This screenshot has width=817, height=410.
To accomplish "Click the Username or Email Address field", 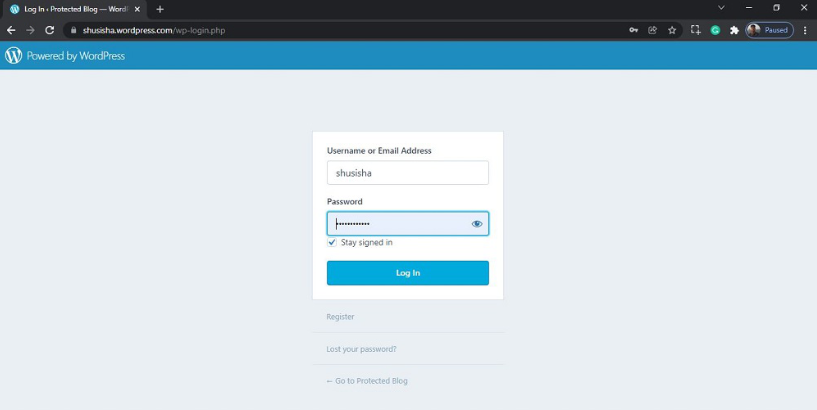I will (x=408, y=173).
